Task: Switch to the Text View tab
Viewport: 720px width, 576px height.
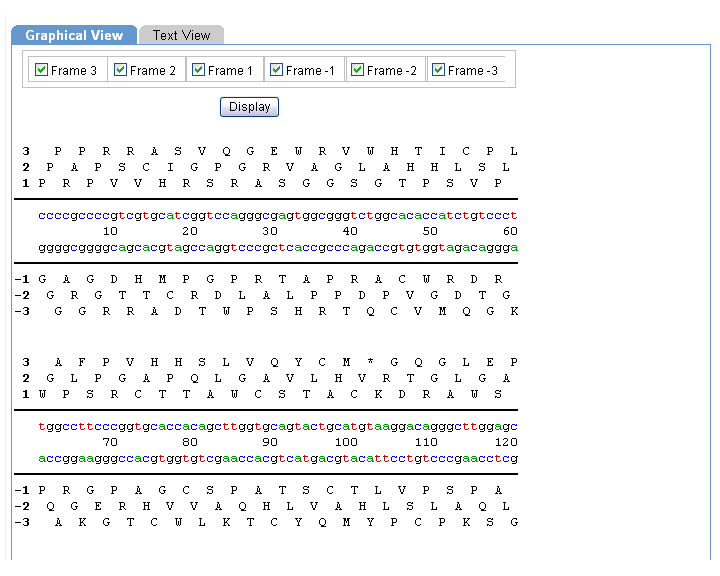Action: (181, 35)
